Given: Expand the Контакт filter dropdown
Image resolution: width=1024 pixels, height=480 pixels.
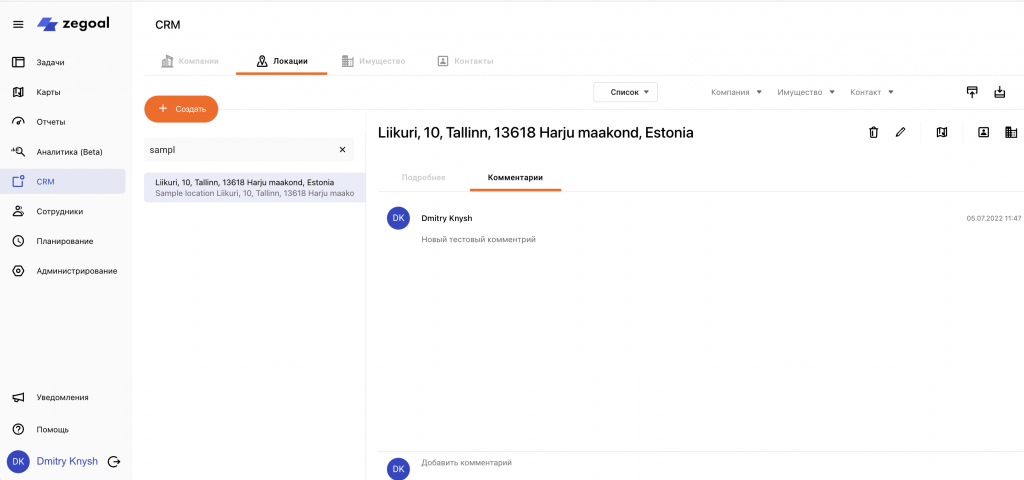Looking at the screenshot, I should click(x=871, y=92).
